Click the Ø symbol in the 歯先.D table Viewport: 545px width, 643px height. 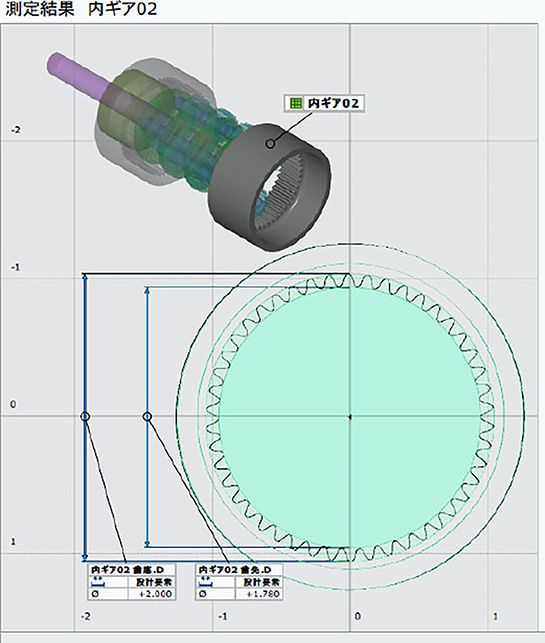[202, 594]
